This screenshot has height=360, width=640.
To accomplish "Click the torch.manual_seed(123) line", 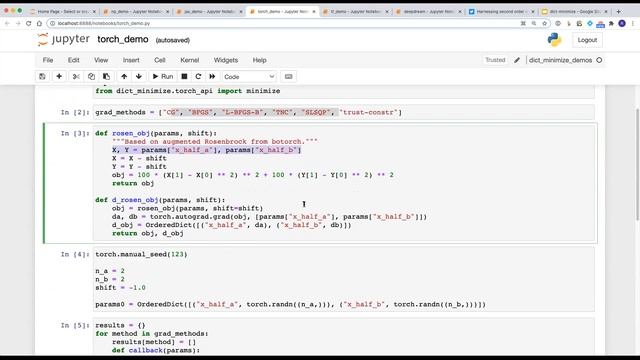I will coord(141,254).
